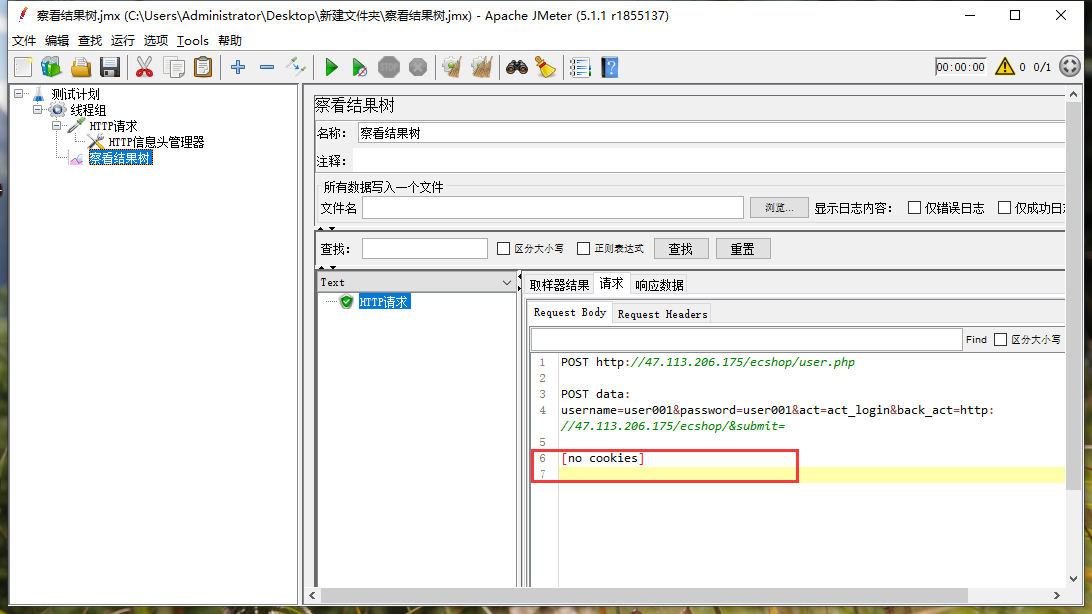This screenshot has width=1092, height=614.
Task: Enable the 仅成功日志 checkbox
Action: pyautogui.click(x=1004, y=207)
